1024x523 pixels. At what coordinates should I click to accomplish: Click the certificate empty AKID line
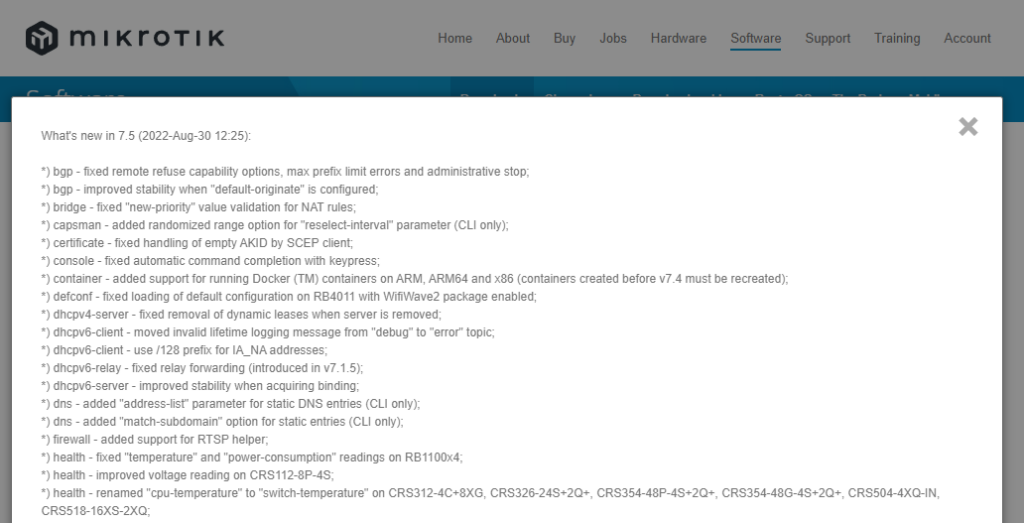pyautogui.click(x=197, y=243)
